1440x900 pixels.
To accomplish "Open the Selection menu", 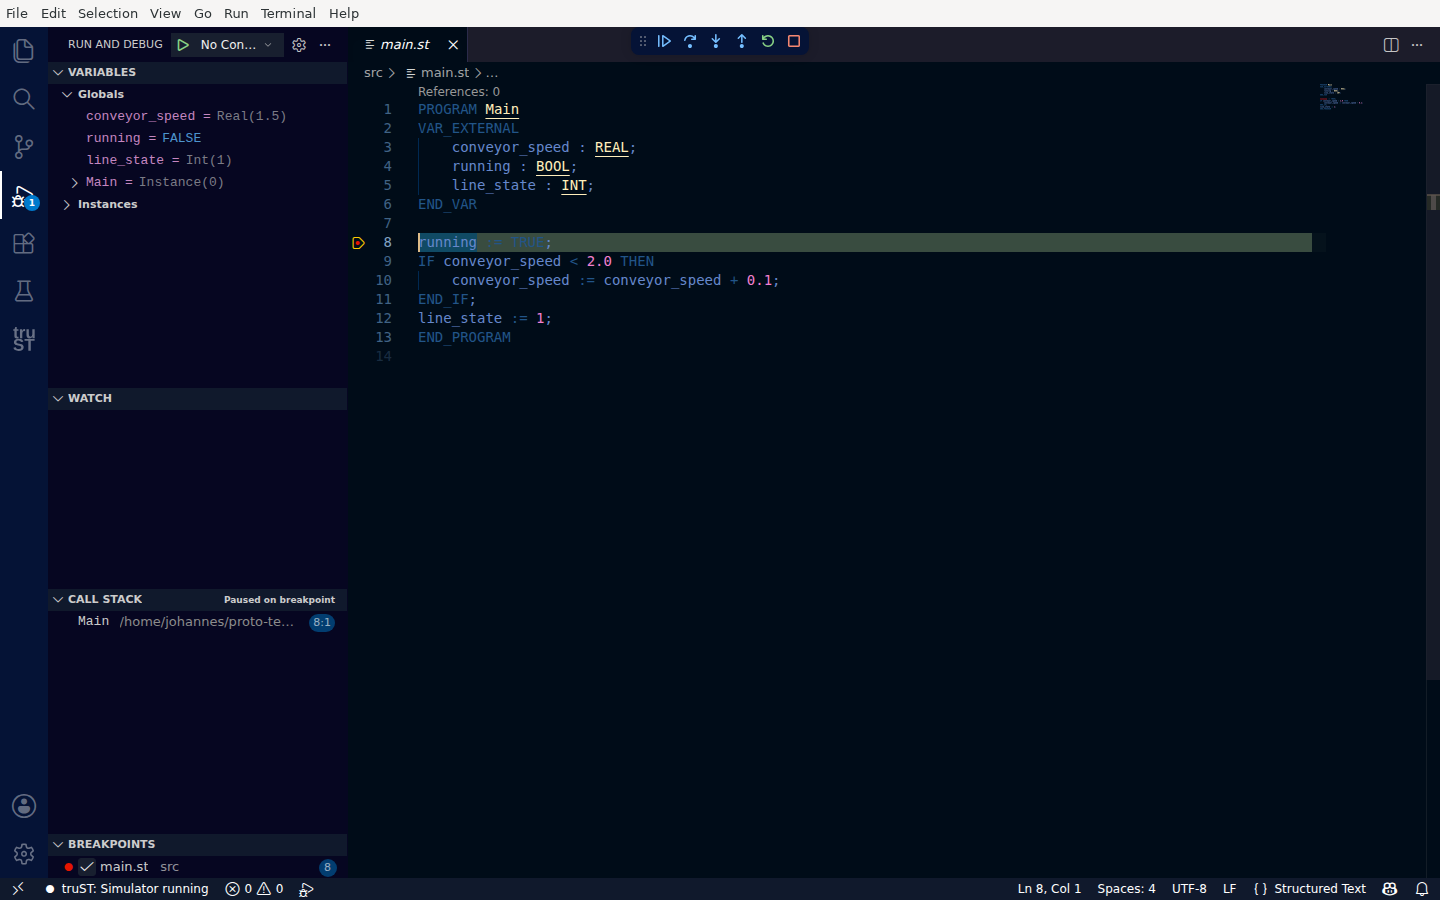I will (x=108, y=13).
